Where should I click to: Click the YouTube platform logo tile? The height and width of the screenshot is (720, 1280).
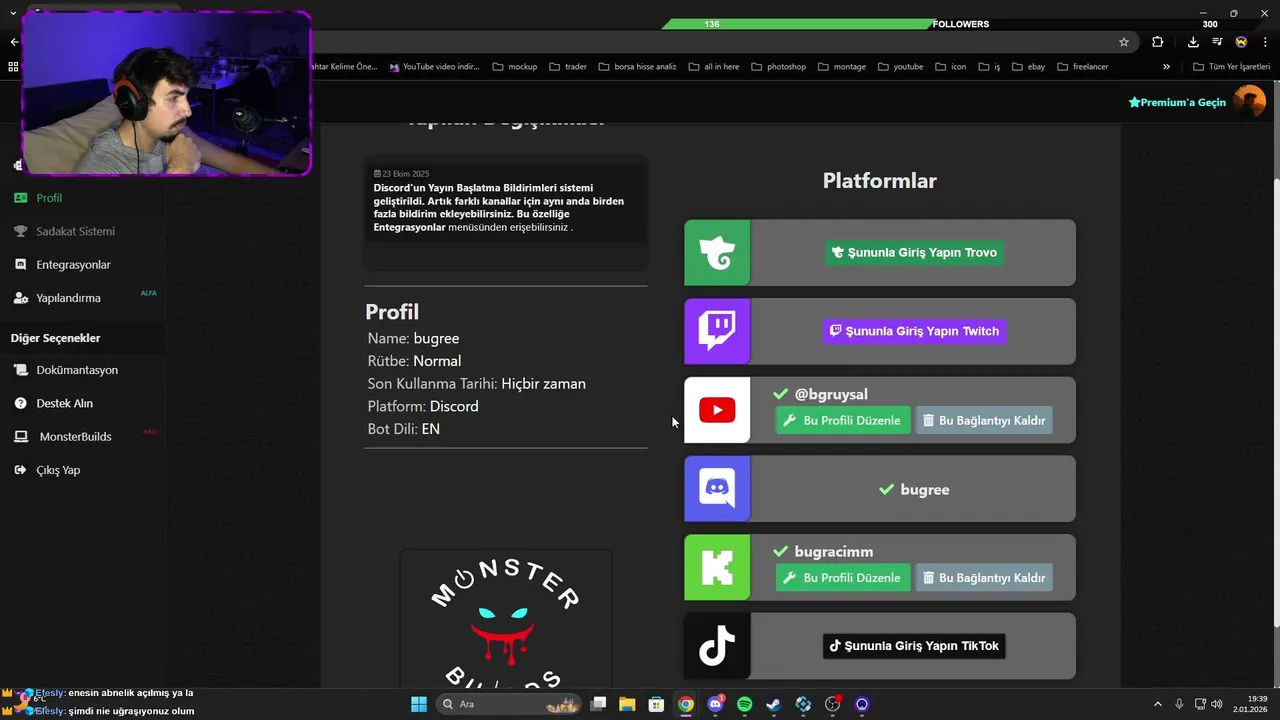(717, 410)
